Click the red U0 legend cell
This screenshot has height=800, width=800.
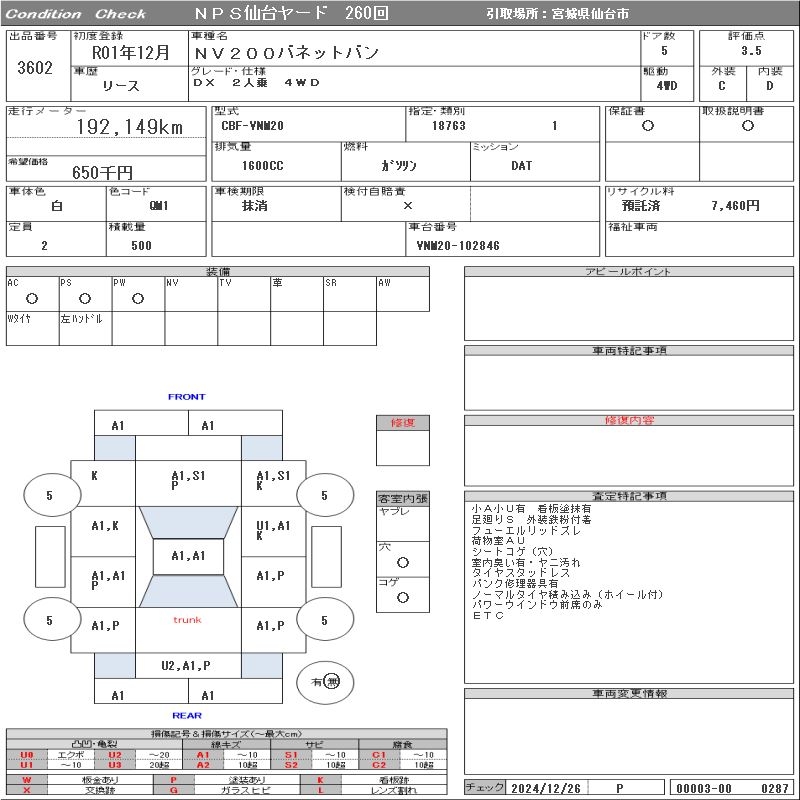[x=27, y=755]
